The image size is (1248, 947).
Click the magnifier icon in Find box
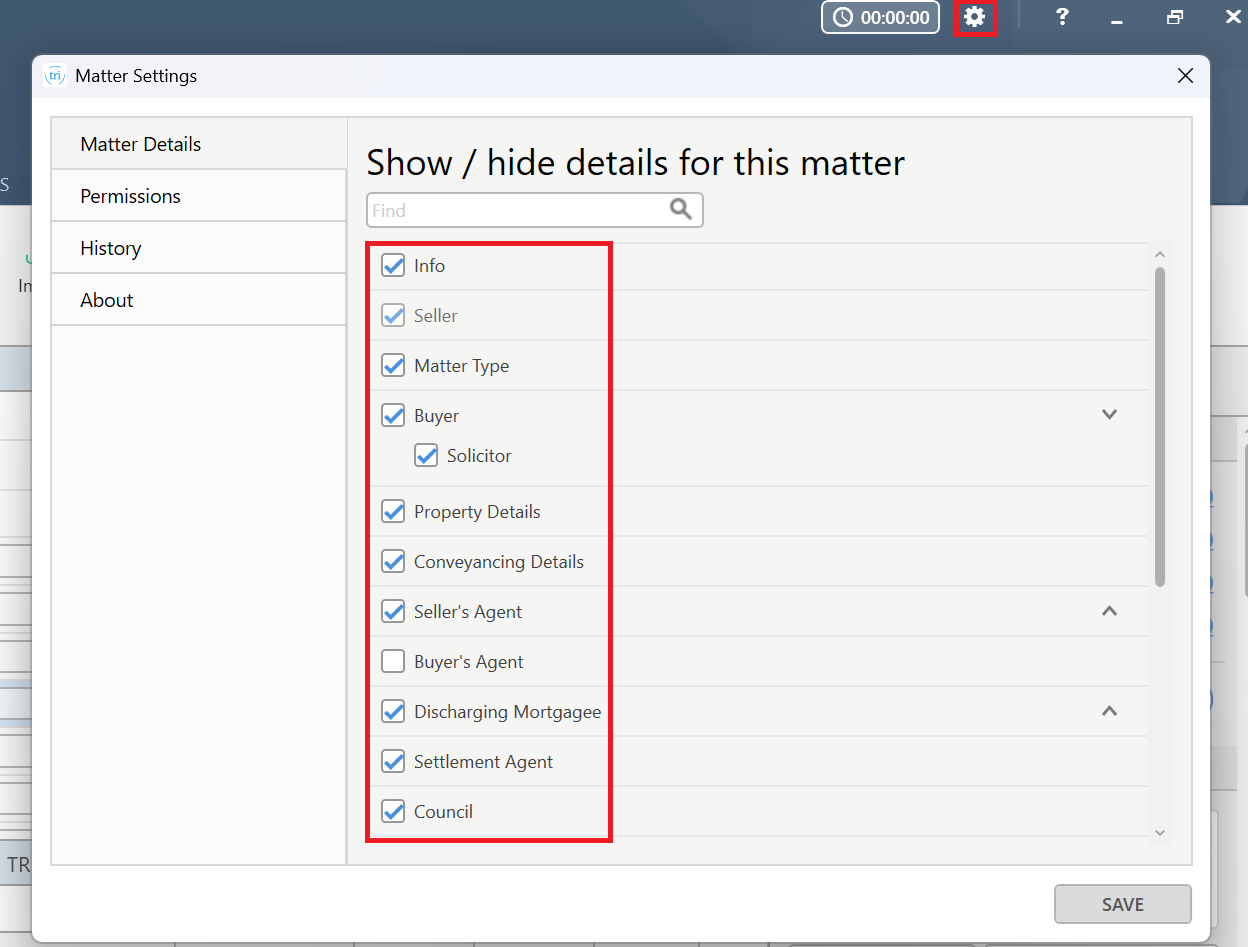pyautogui.click(x=681, y=209)
